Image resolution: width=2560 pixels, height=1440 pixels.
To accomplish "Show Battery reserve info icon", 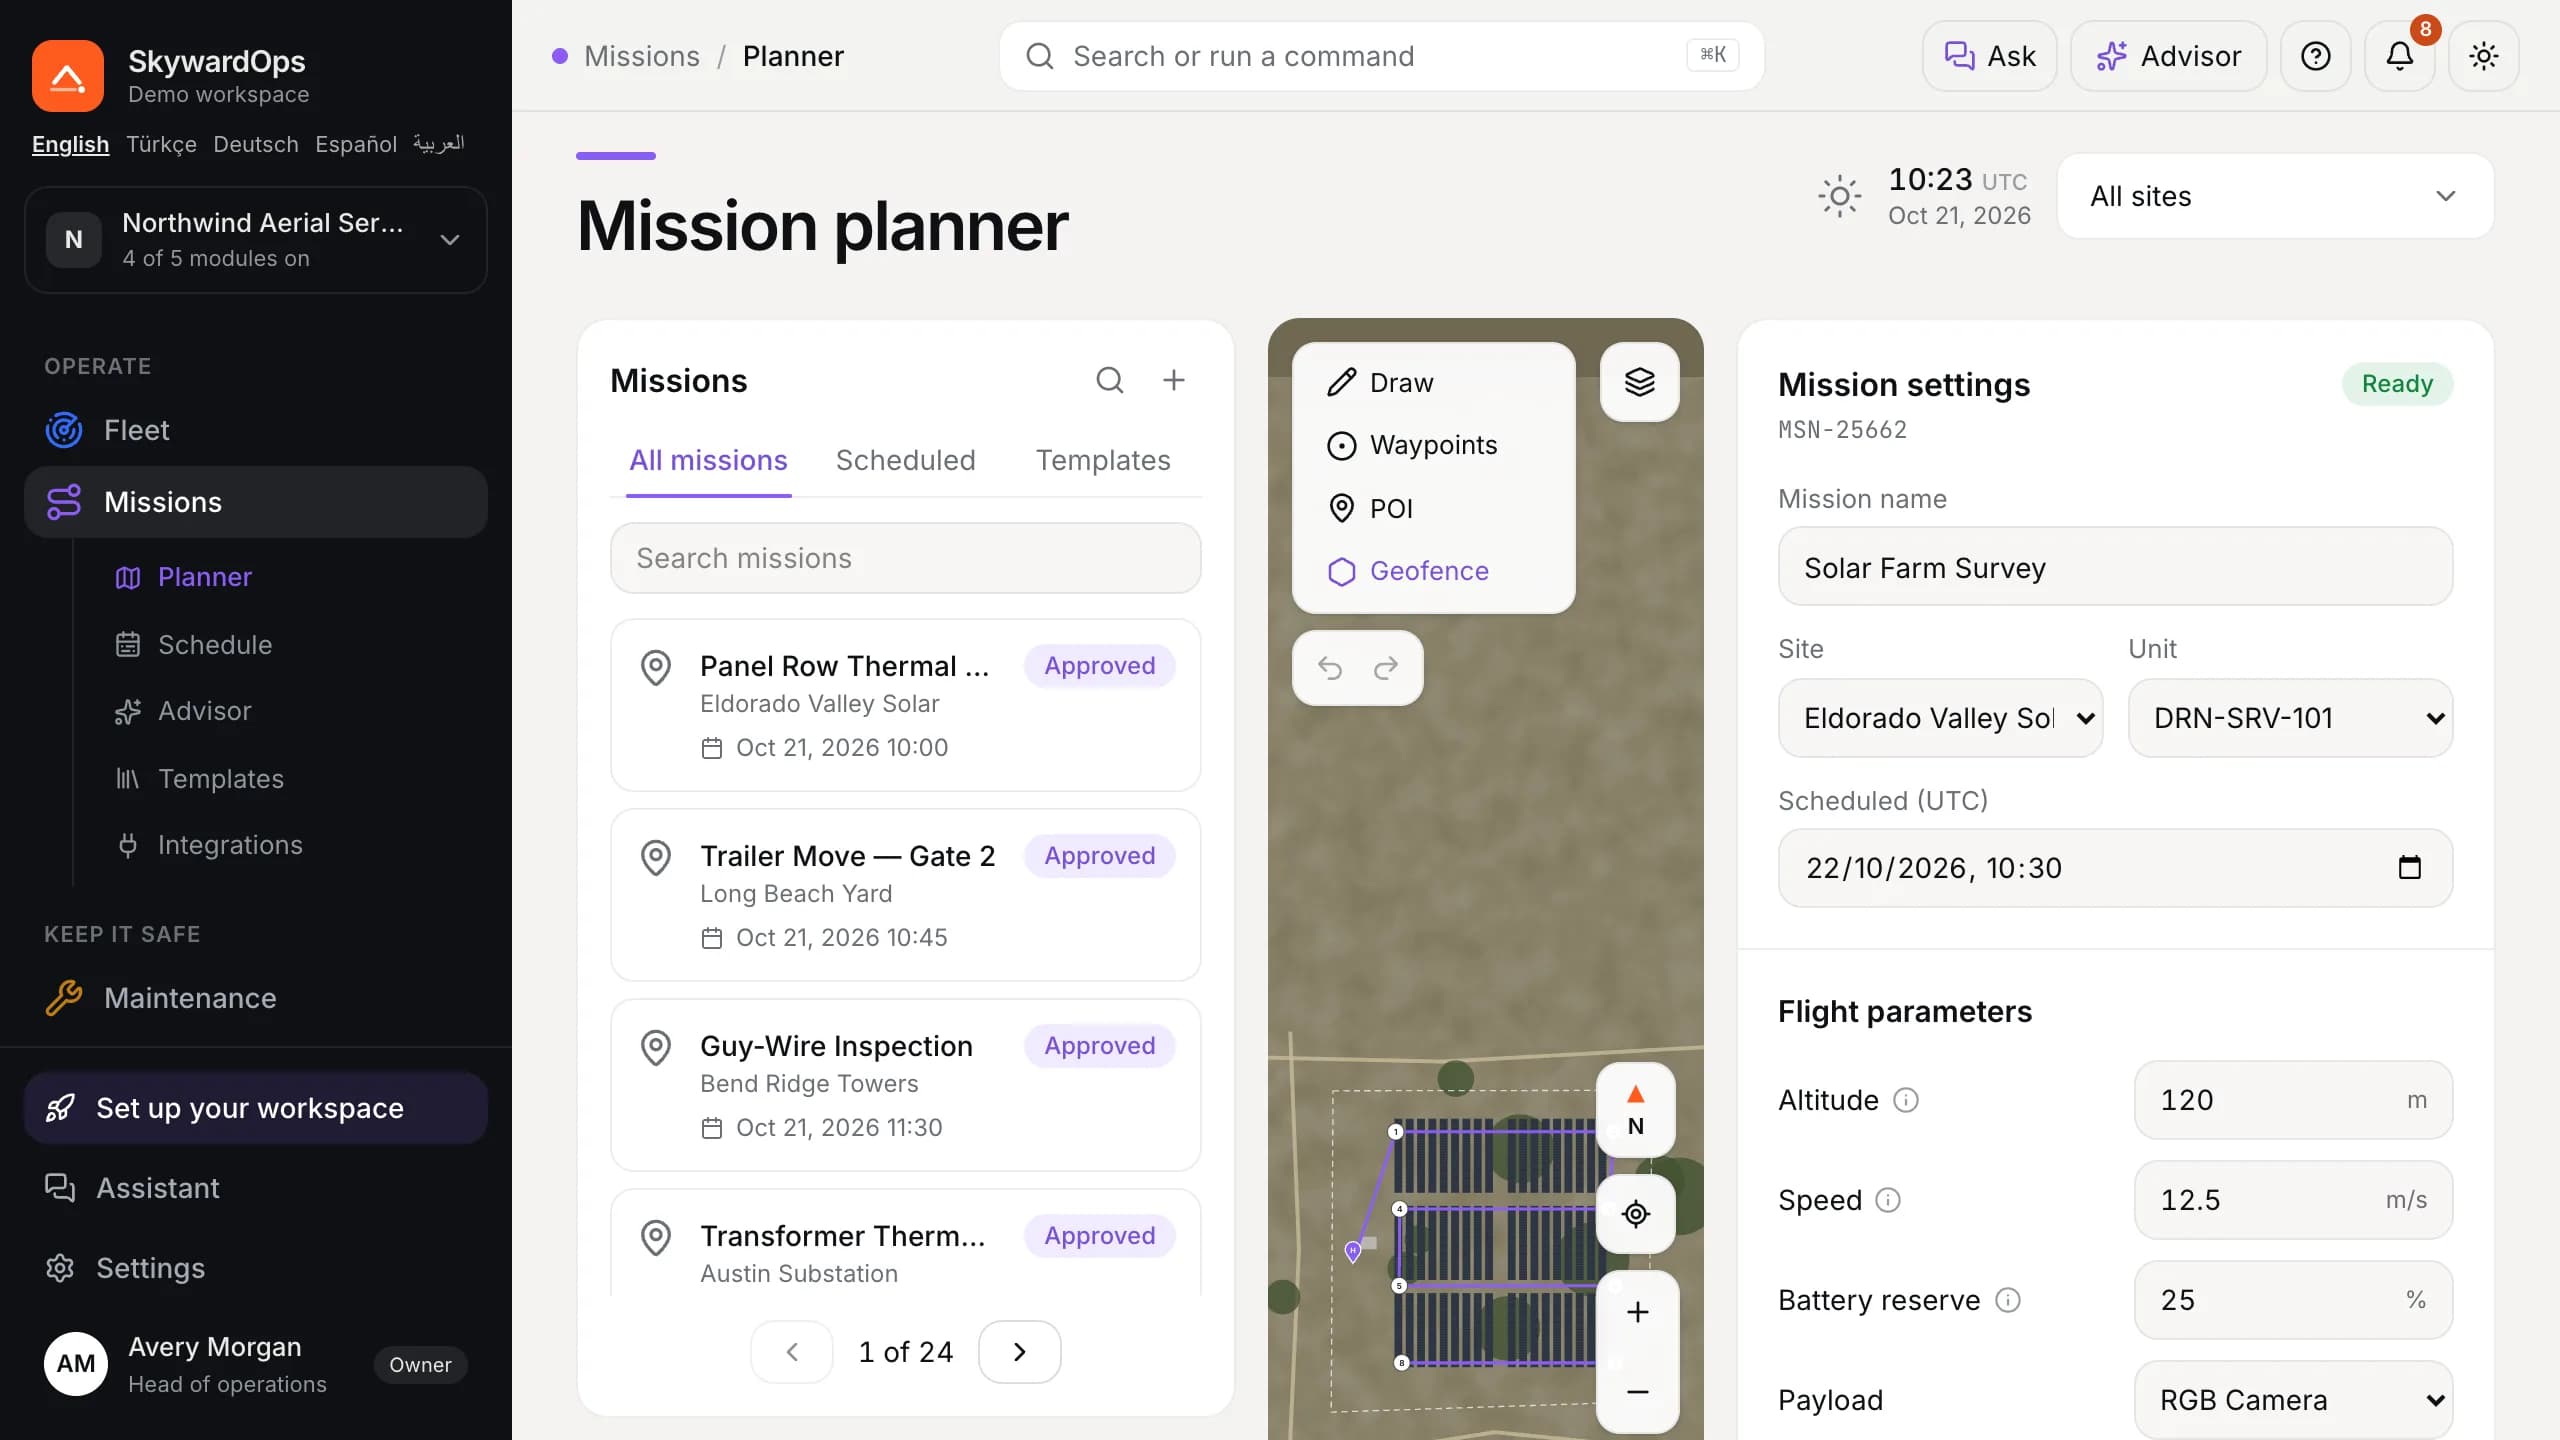I will tap(2008, 1300).
